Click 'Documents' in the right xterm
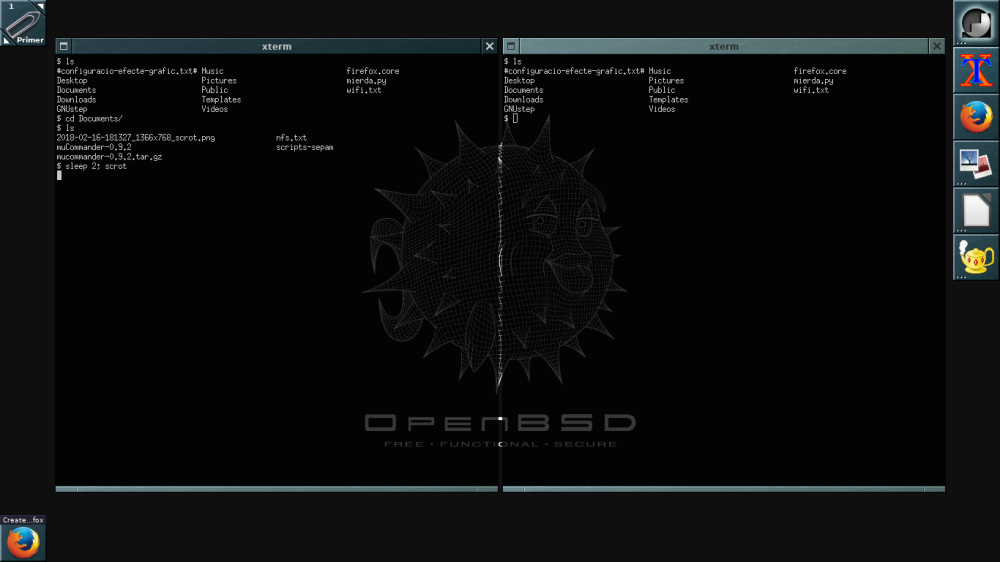 tap(524, 91)
